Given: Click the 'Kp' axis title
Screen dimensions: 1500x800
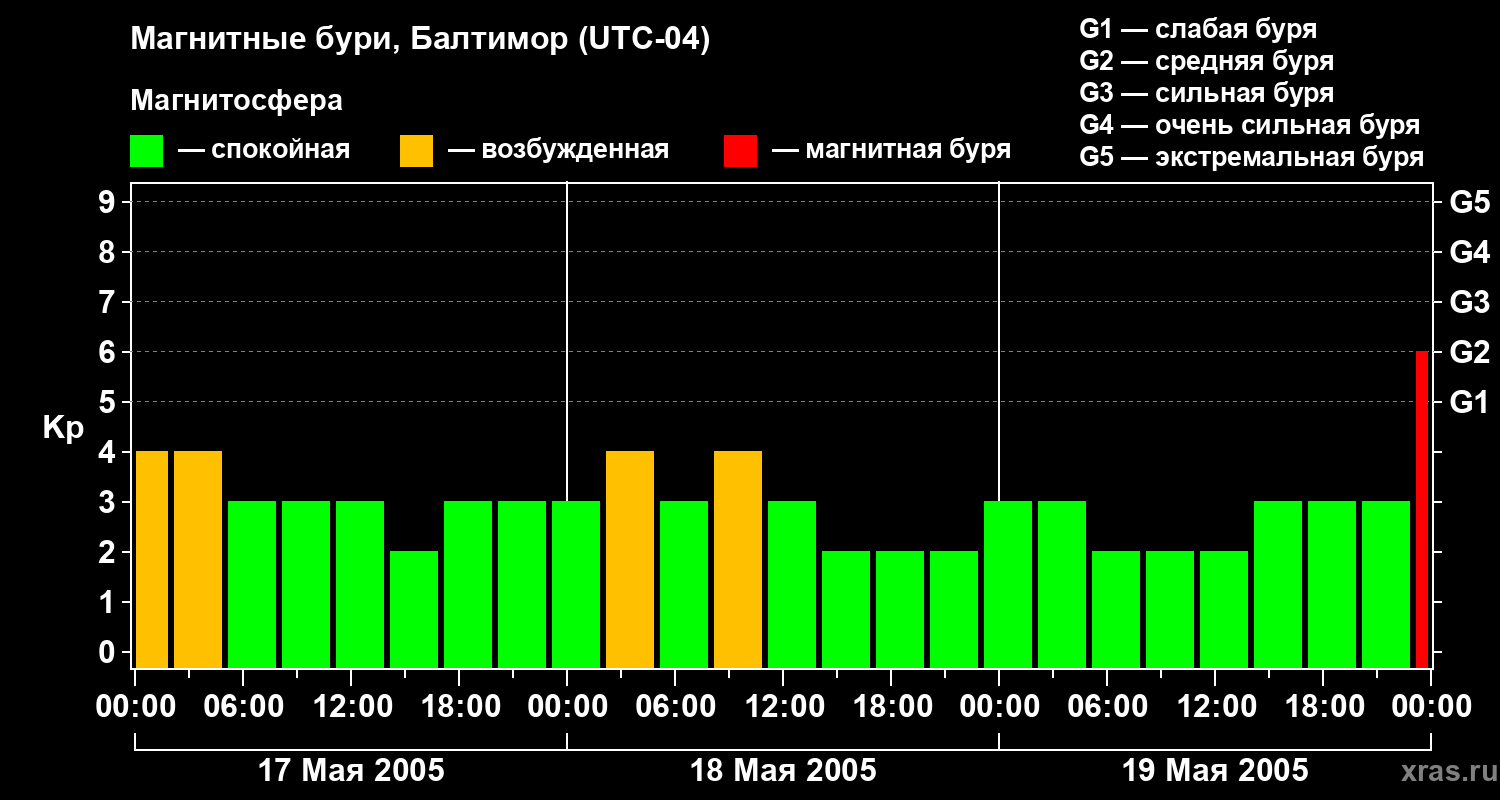Looking at the screenshot, I should [63, 428].
